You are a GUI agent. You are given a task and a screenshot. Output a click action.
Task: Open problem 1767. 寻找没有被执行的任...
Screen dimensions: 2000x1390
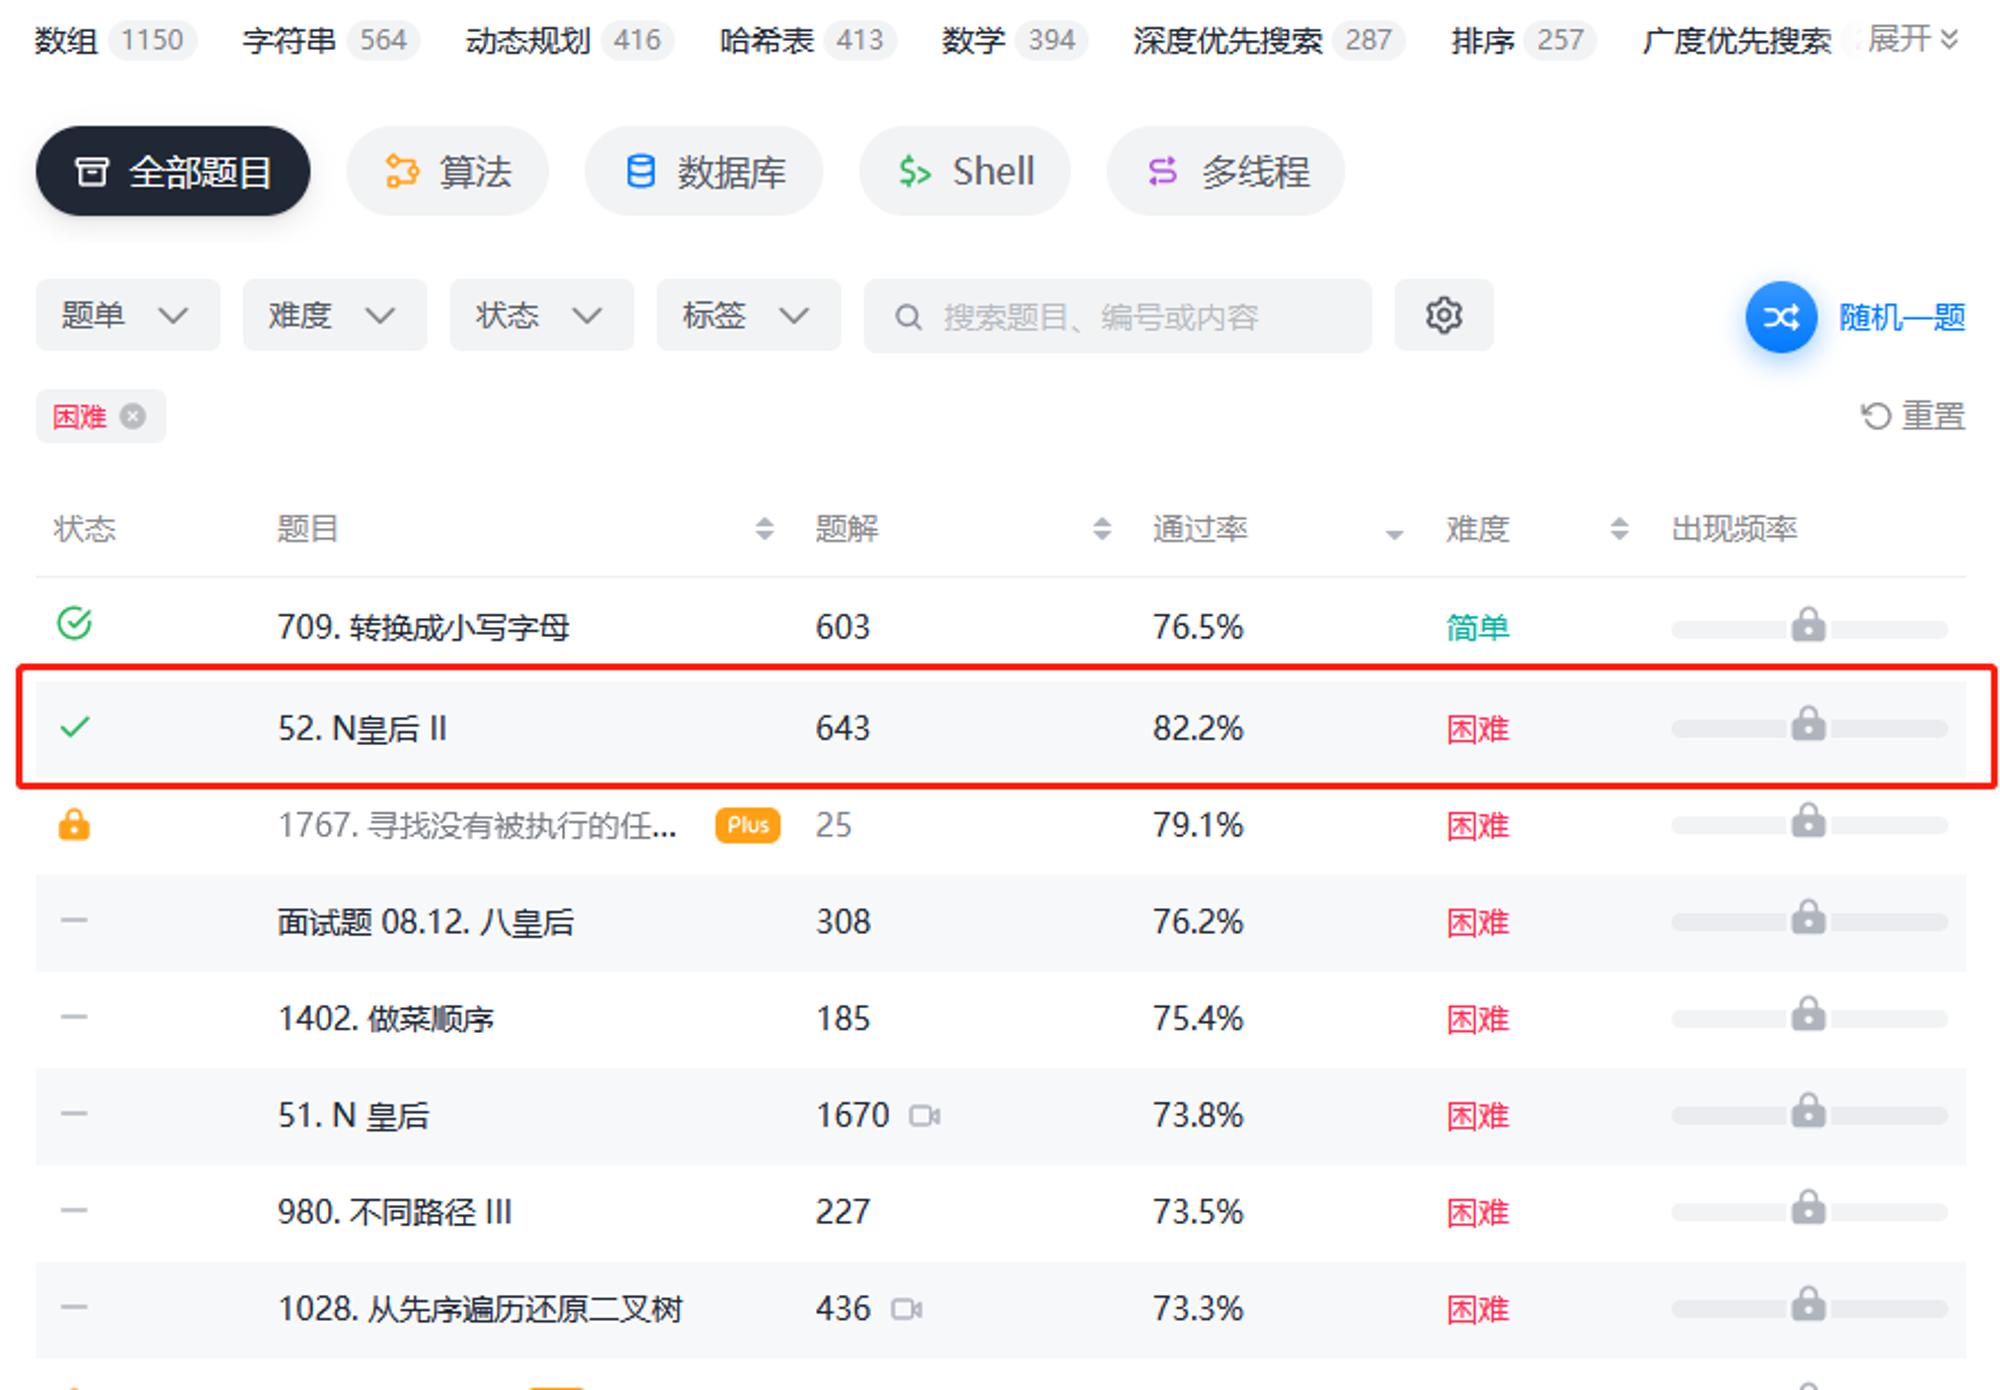[477, 825]
